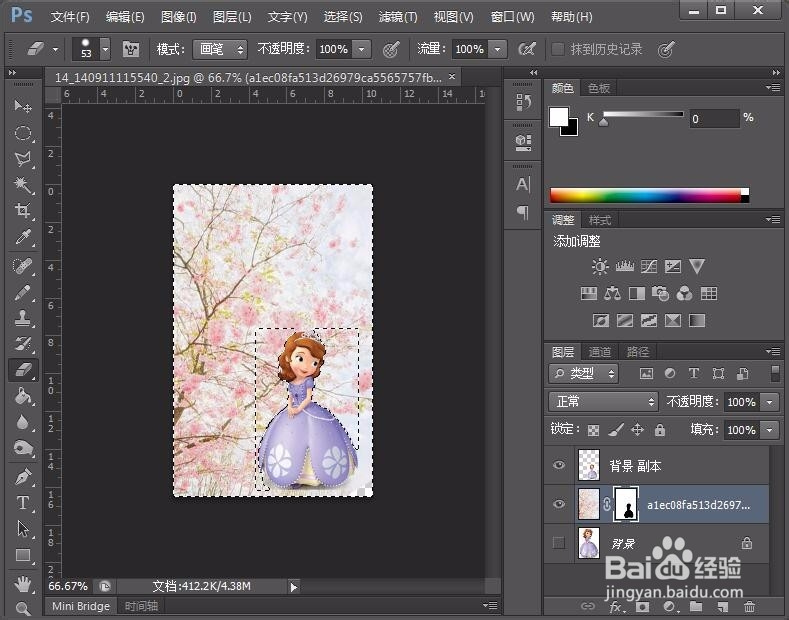Open the 不透明度 dropdown in options bar
This screenshot has width=789, height=620.
(361, 49)
